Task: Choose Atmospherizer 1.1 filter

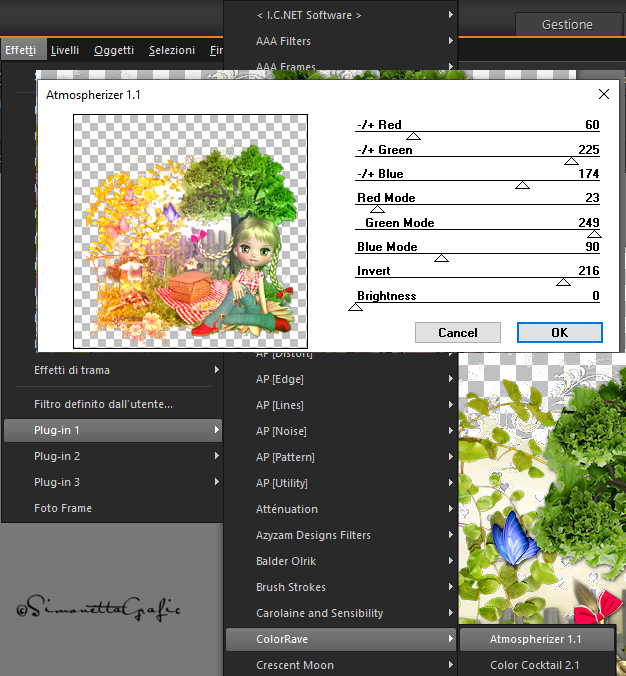Action: coord(536,639)
